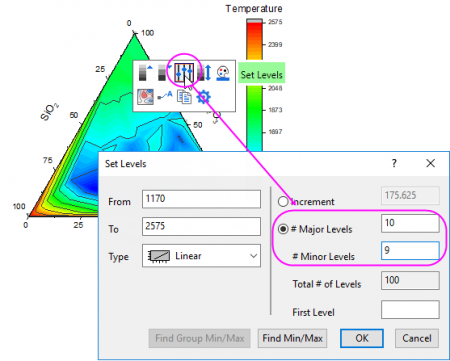The image size is (450, 361).
Task: Click the empty First Level field
Action: click(x=410, y=309)
